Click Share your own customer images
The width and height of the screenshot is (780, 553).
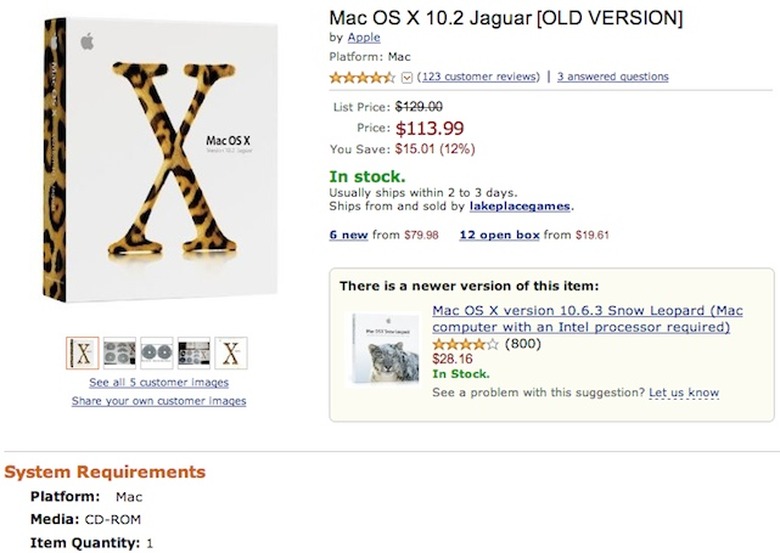159,401
